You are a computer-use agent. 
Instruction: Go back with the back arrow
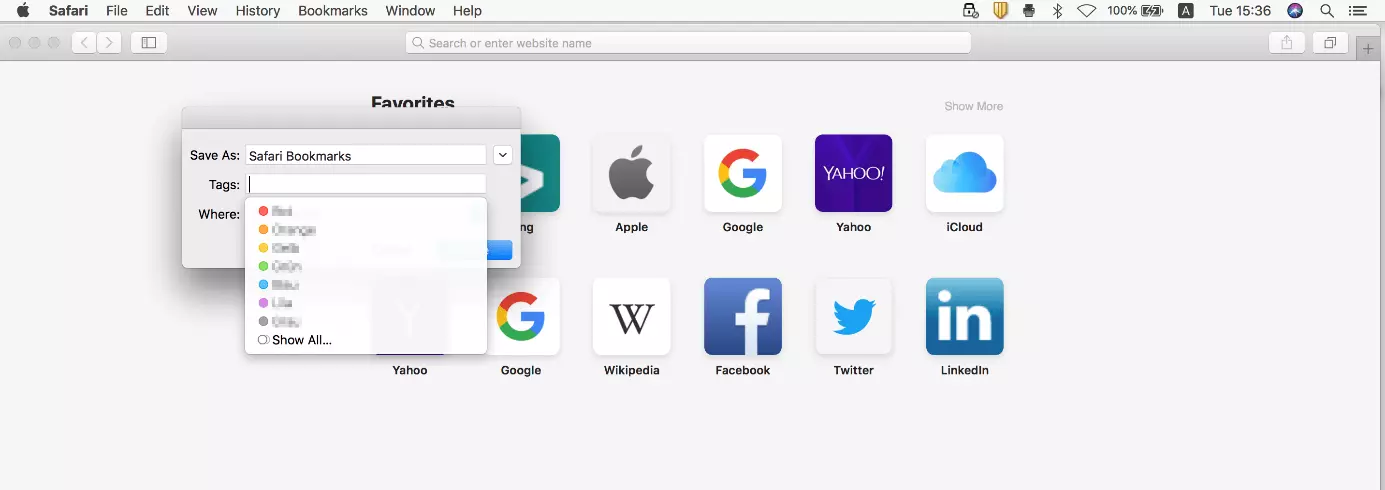click(84, 43)
